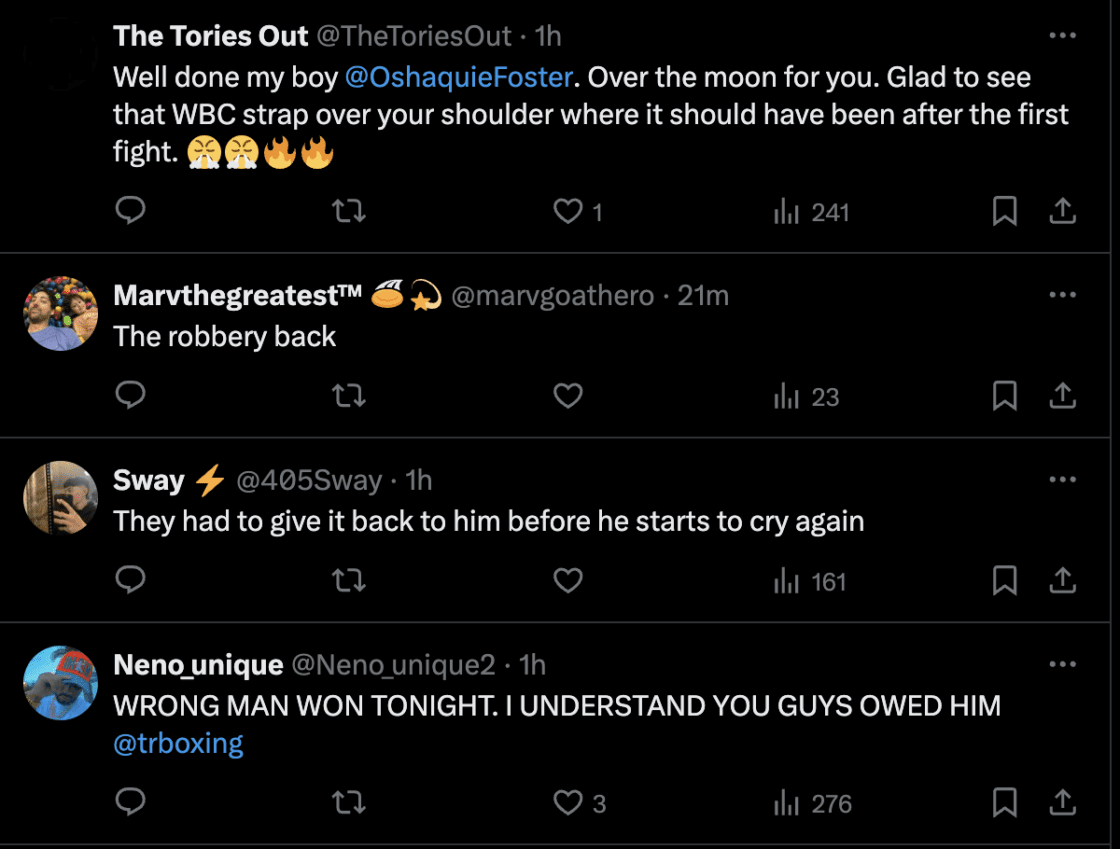Expand the three-dot menu on Sway's tweet

pyautogui.click(x=1061, y=480)
